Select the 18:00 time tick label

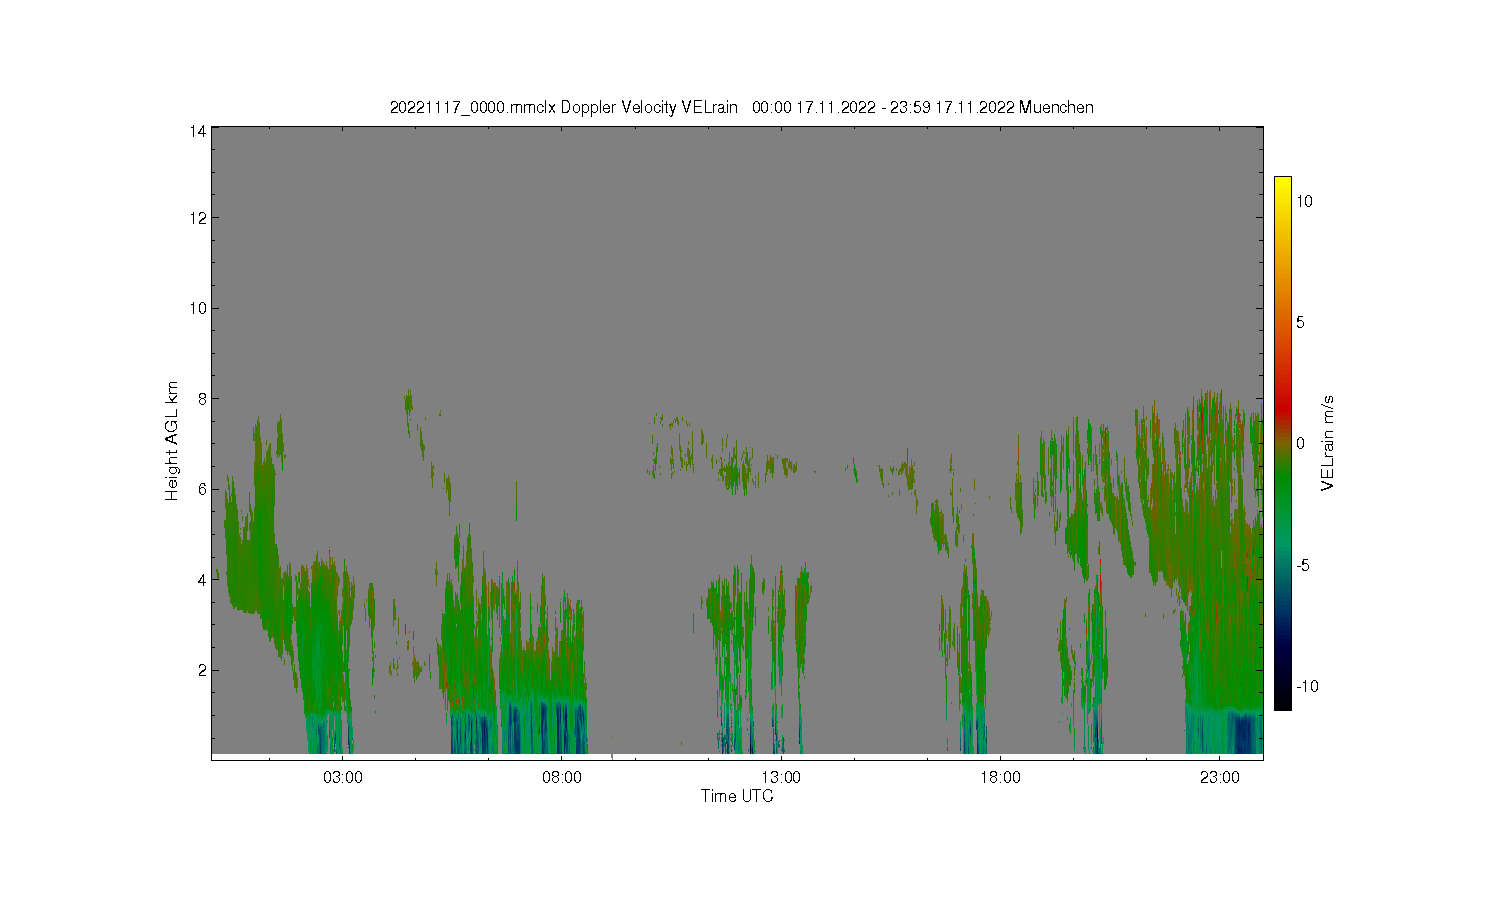point(1000,777)
